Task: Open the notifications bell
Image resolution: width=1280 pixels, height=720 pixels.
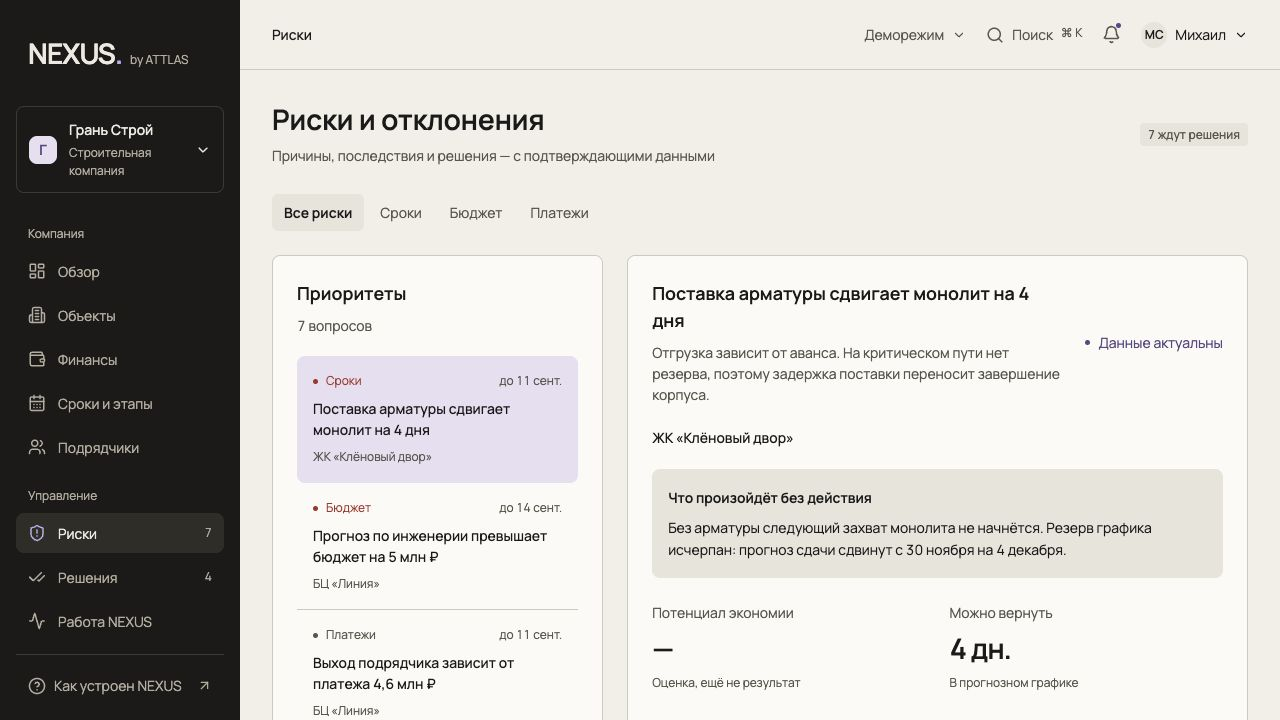Action: tap(1111, 35)
